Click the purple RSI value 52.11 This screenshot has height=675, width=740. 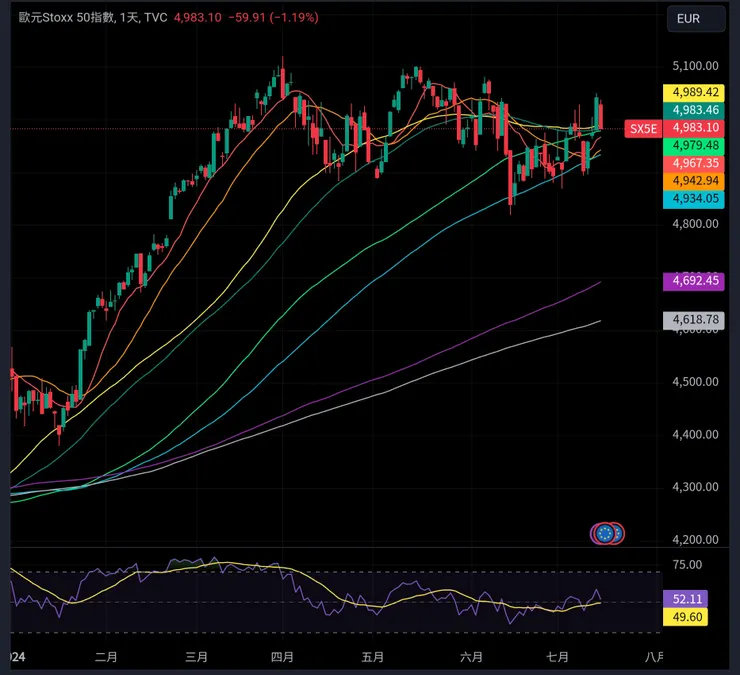click(x=686, y=599)
